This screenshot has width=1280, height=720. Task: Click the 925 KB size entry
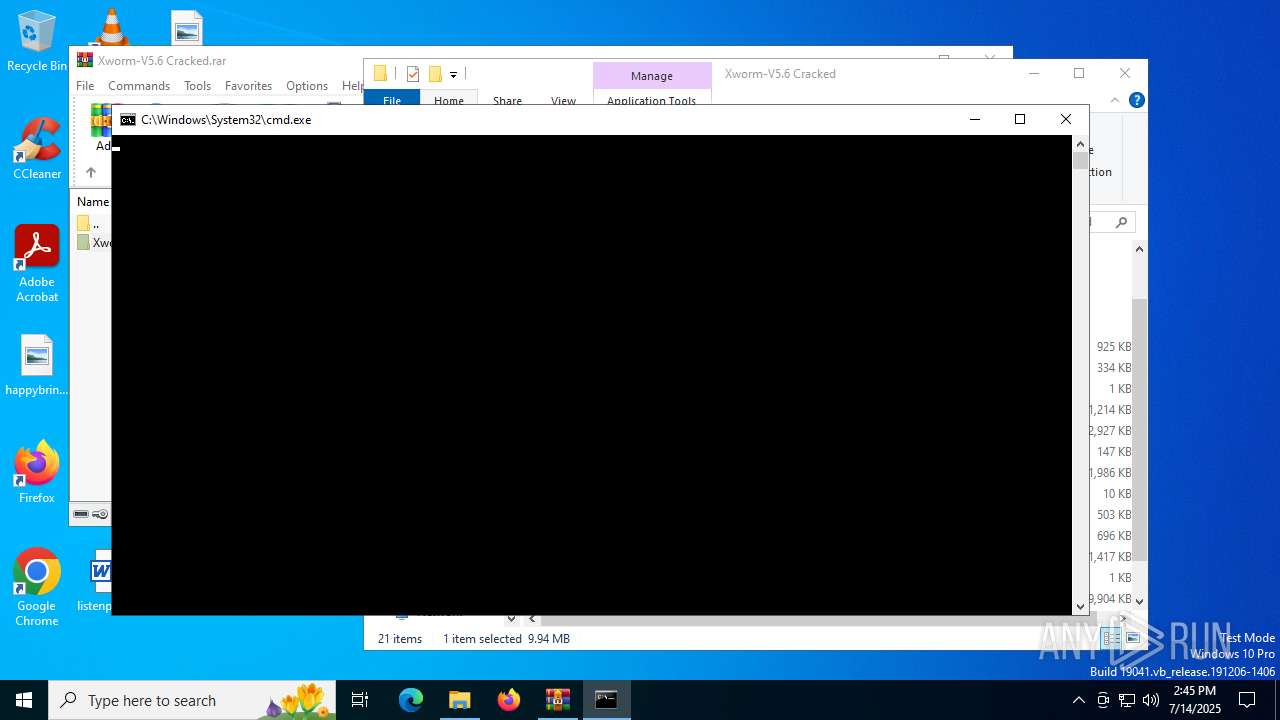(x=1113, y=347)
